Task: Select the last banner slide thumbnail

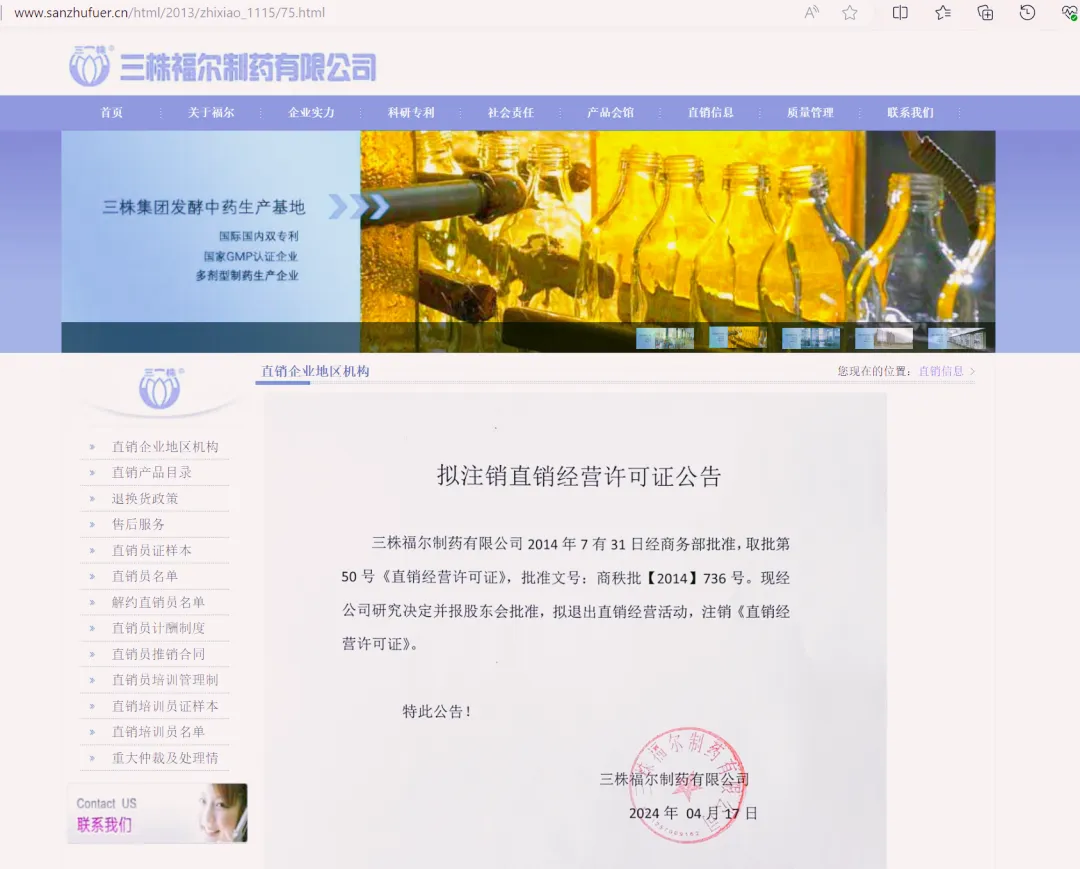Action: coord(957,338)
